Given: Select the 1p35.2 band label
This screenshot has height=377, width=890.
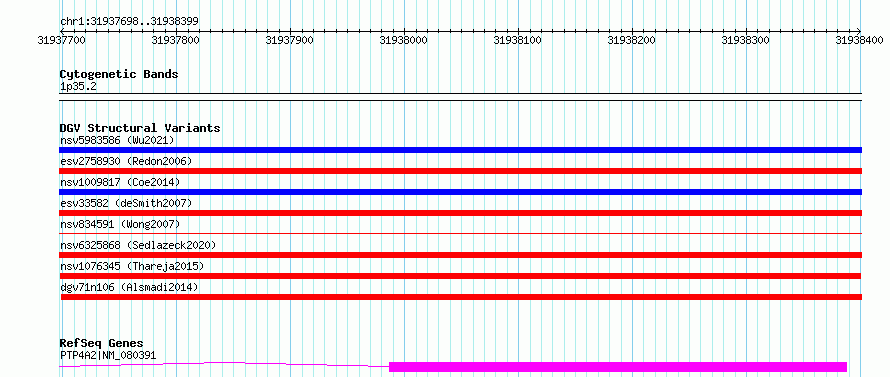Looking at the screenshot, I should coord(78,86).
